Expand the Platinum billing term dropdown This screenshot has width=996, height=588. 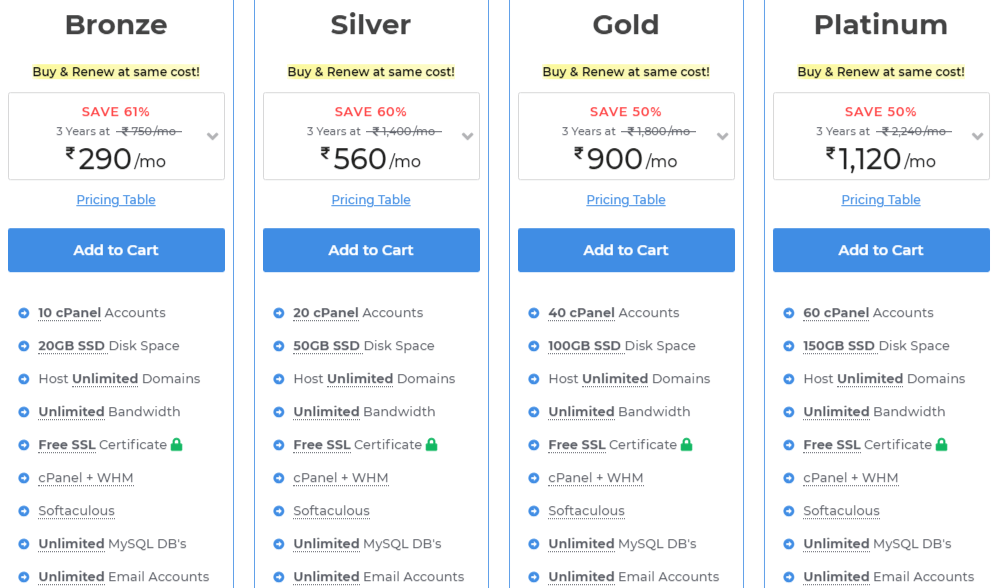point(978,137)
